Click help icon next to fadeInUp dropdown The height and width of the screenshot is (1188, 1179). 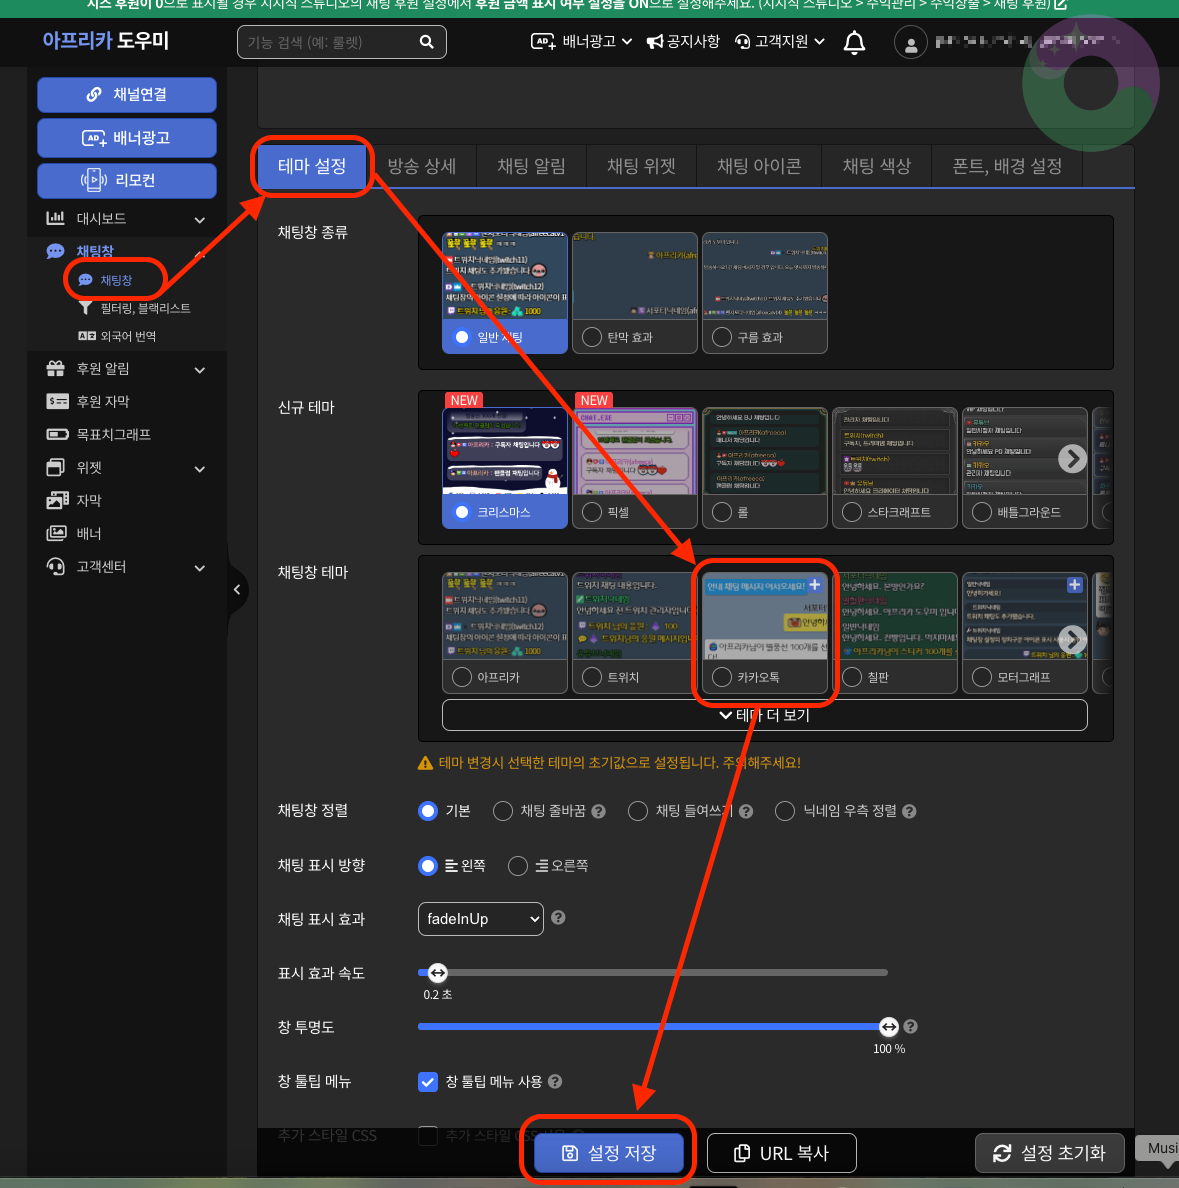[x=558, y=918]
